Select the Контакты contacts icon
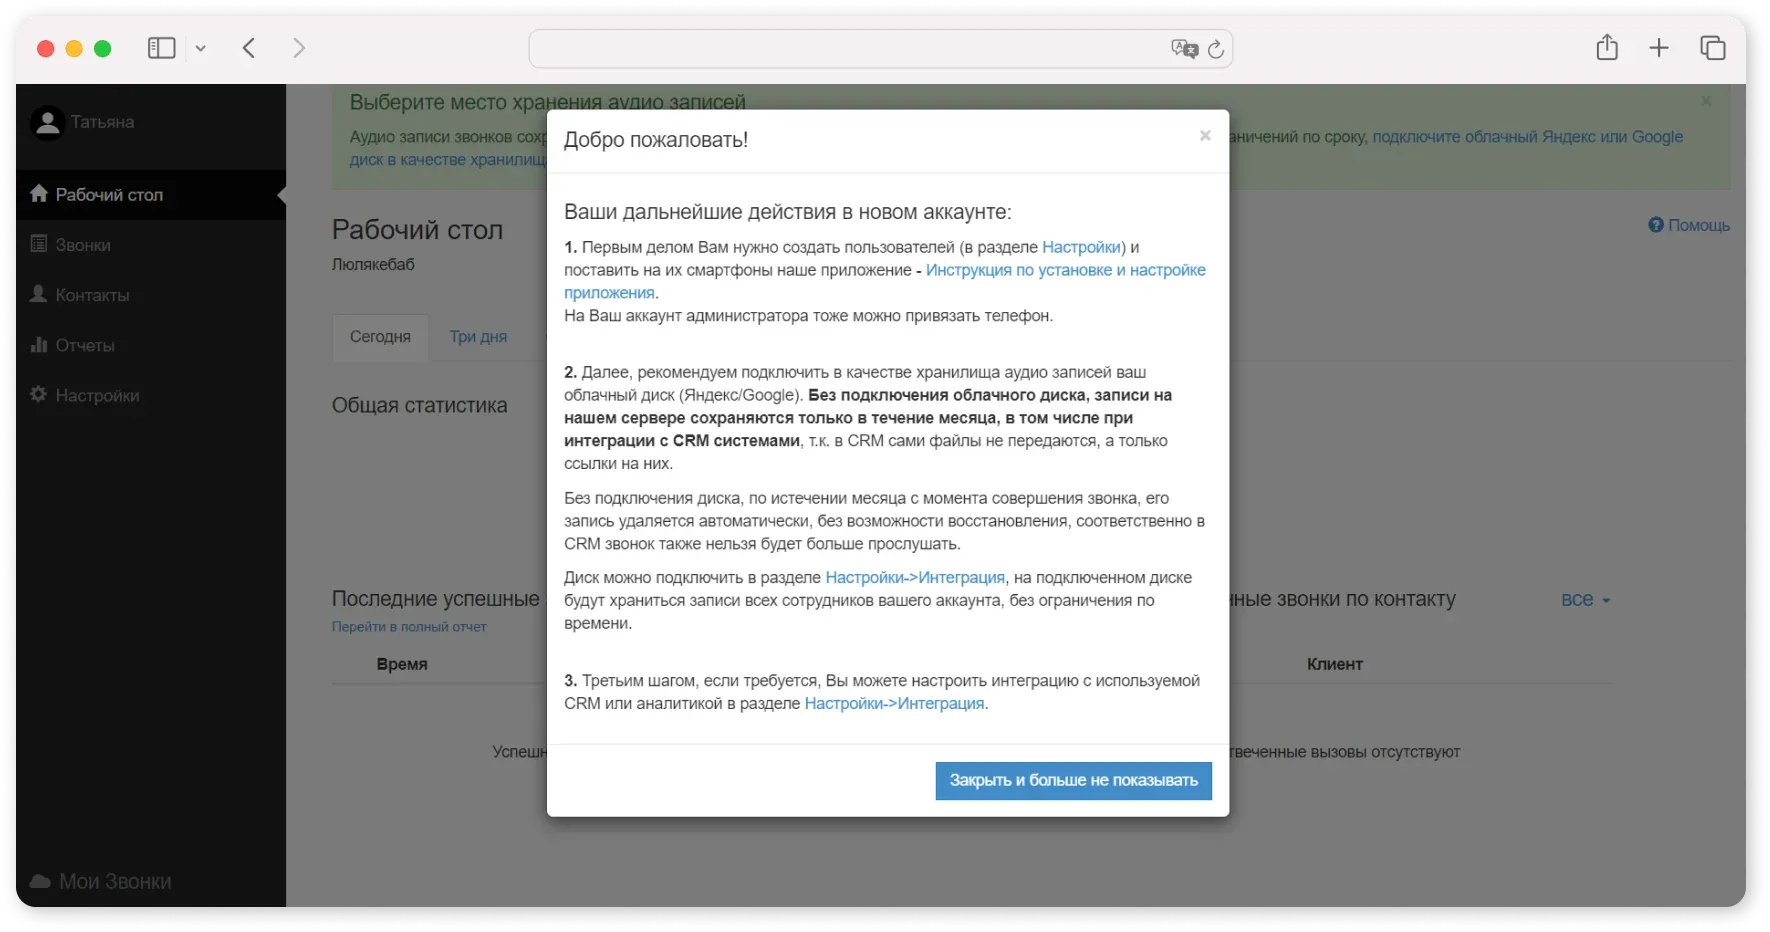 click(38, 294)
